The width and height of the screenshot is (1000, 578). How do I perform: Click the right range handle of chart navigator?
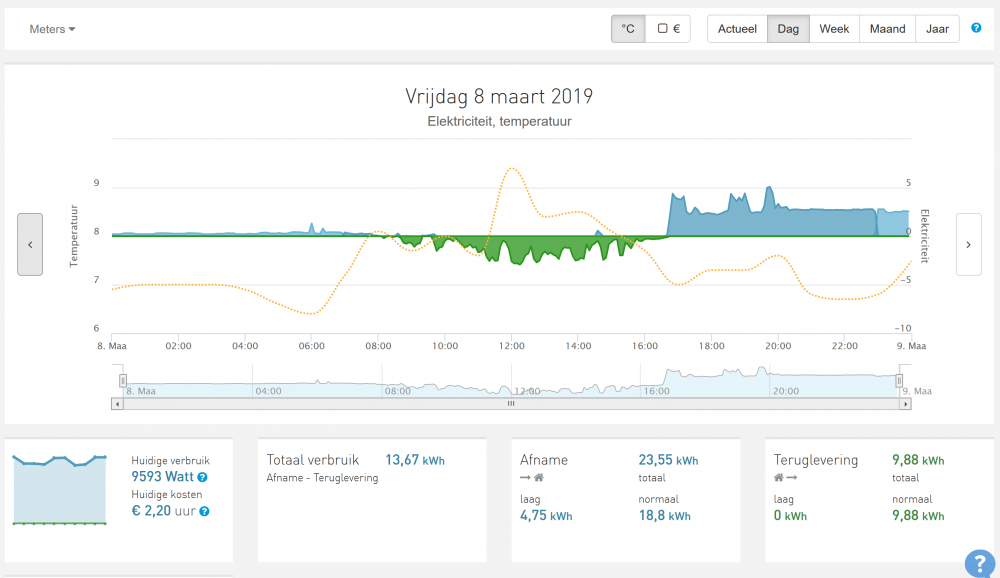pyautogui.click(x=899, y=380)
